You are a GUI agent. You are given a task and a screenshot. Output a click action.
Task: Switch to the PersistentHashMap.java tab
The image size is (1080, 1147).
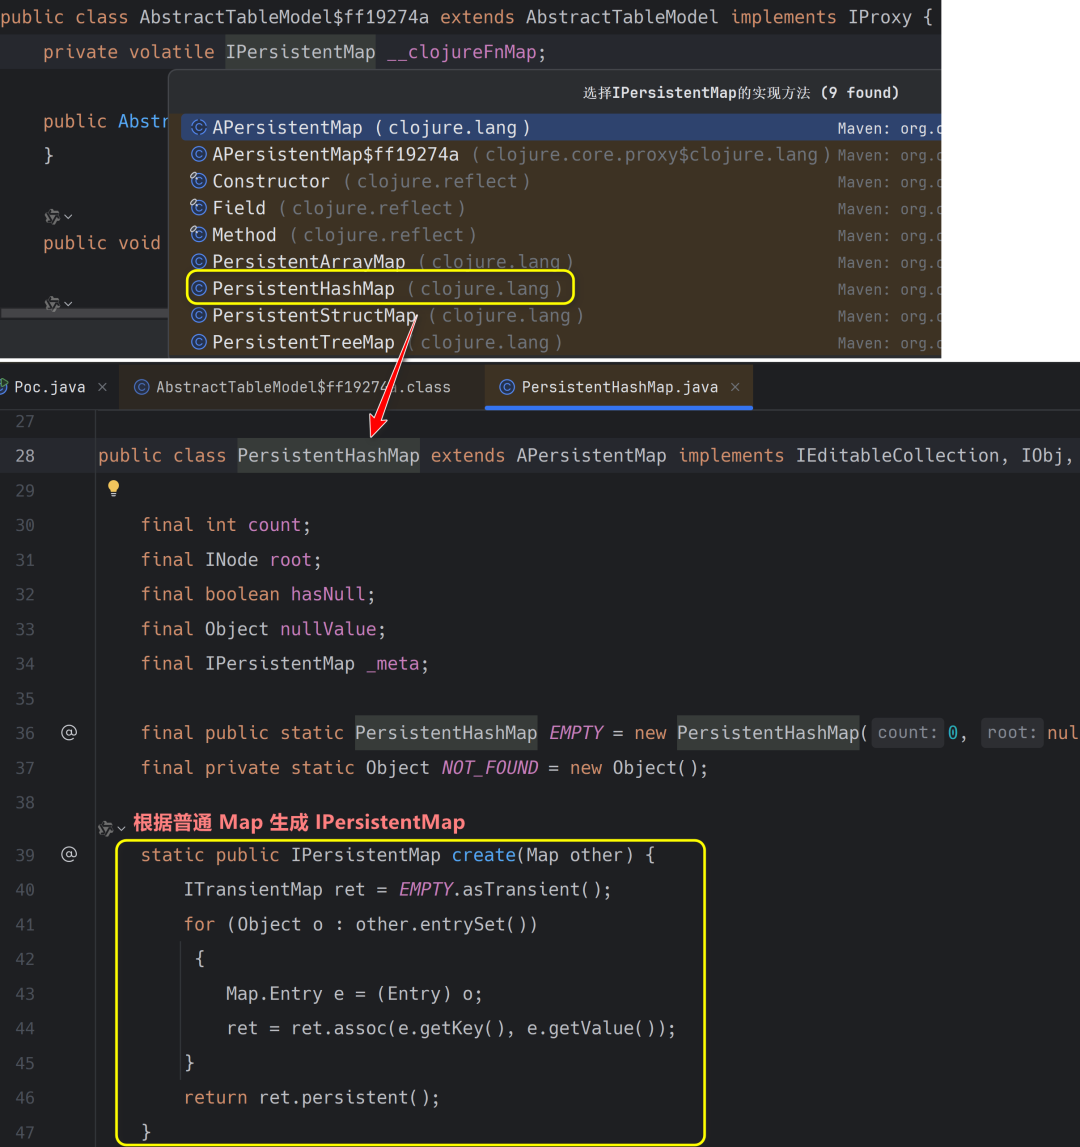point(619,387)
